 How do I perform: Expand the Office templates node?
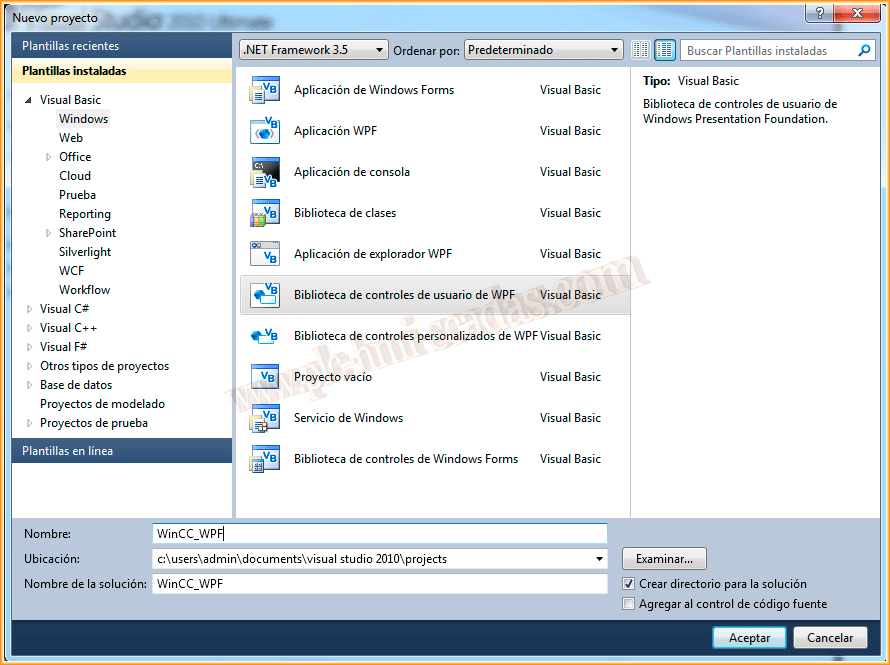coord(48,157)
